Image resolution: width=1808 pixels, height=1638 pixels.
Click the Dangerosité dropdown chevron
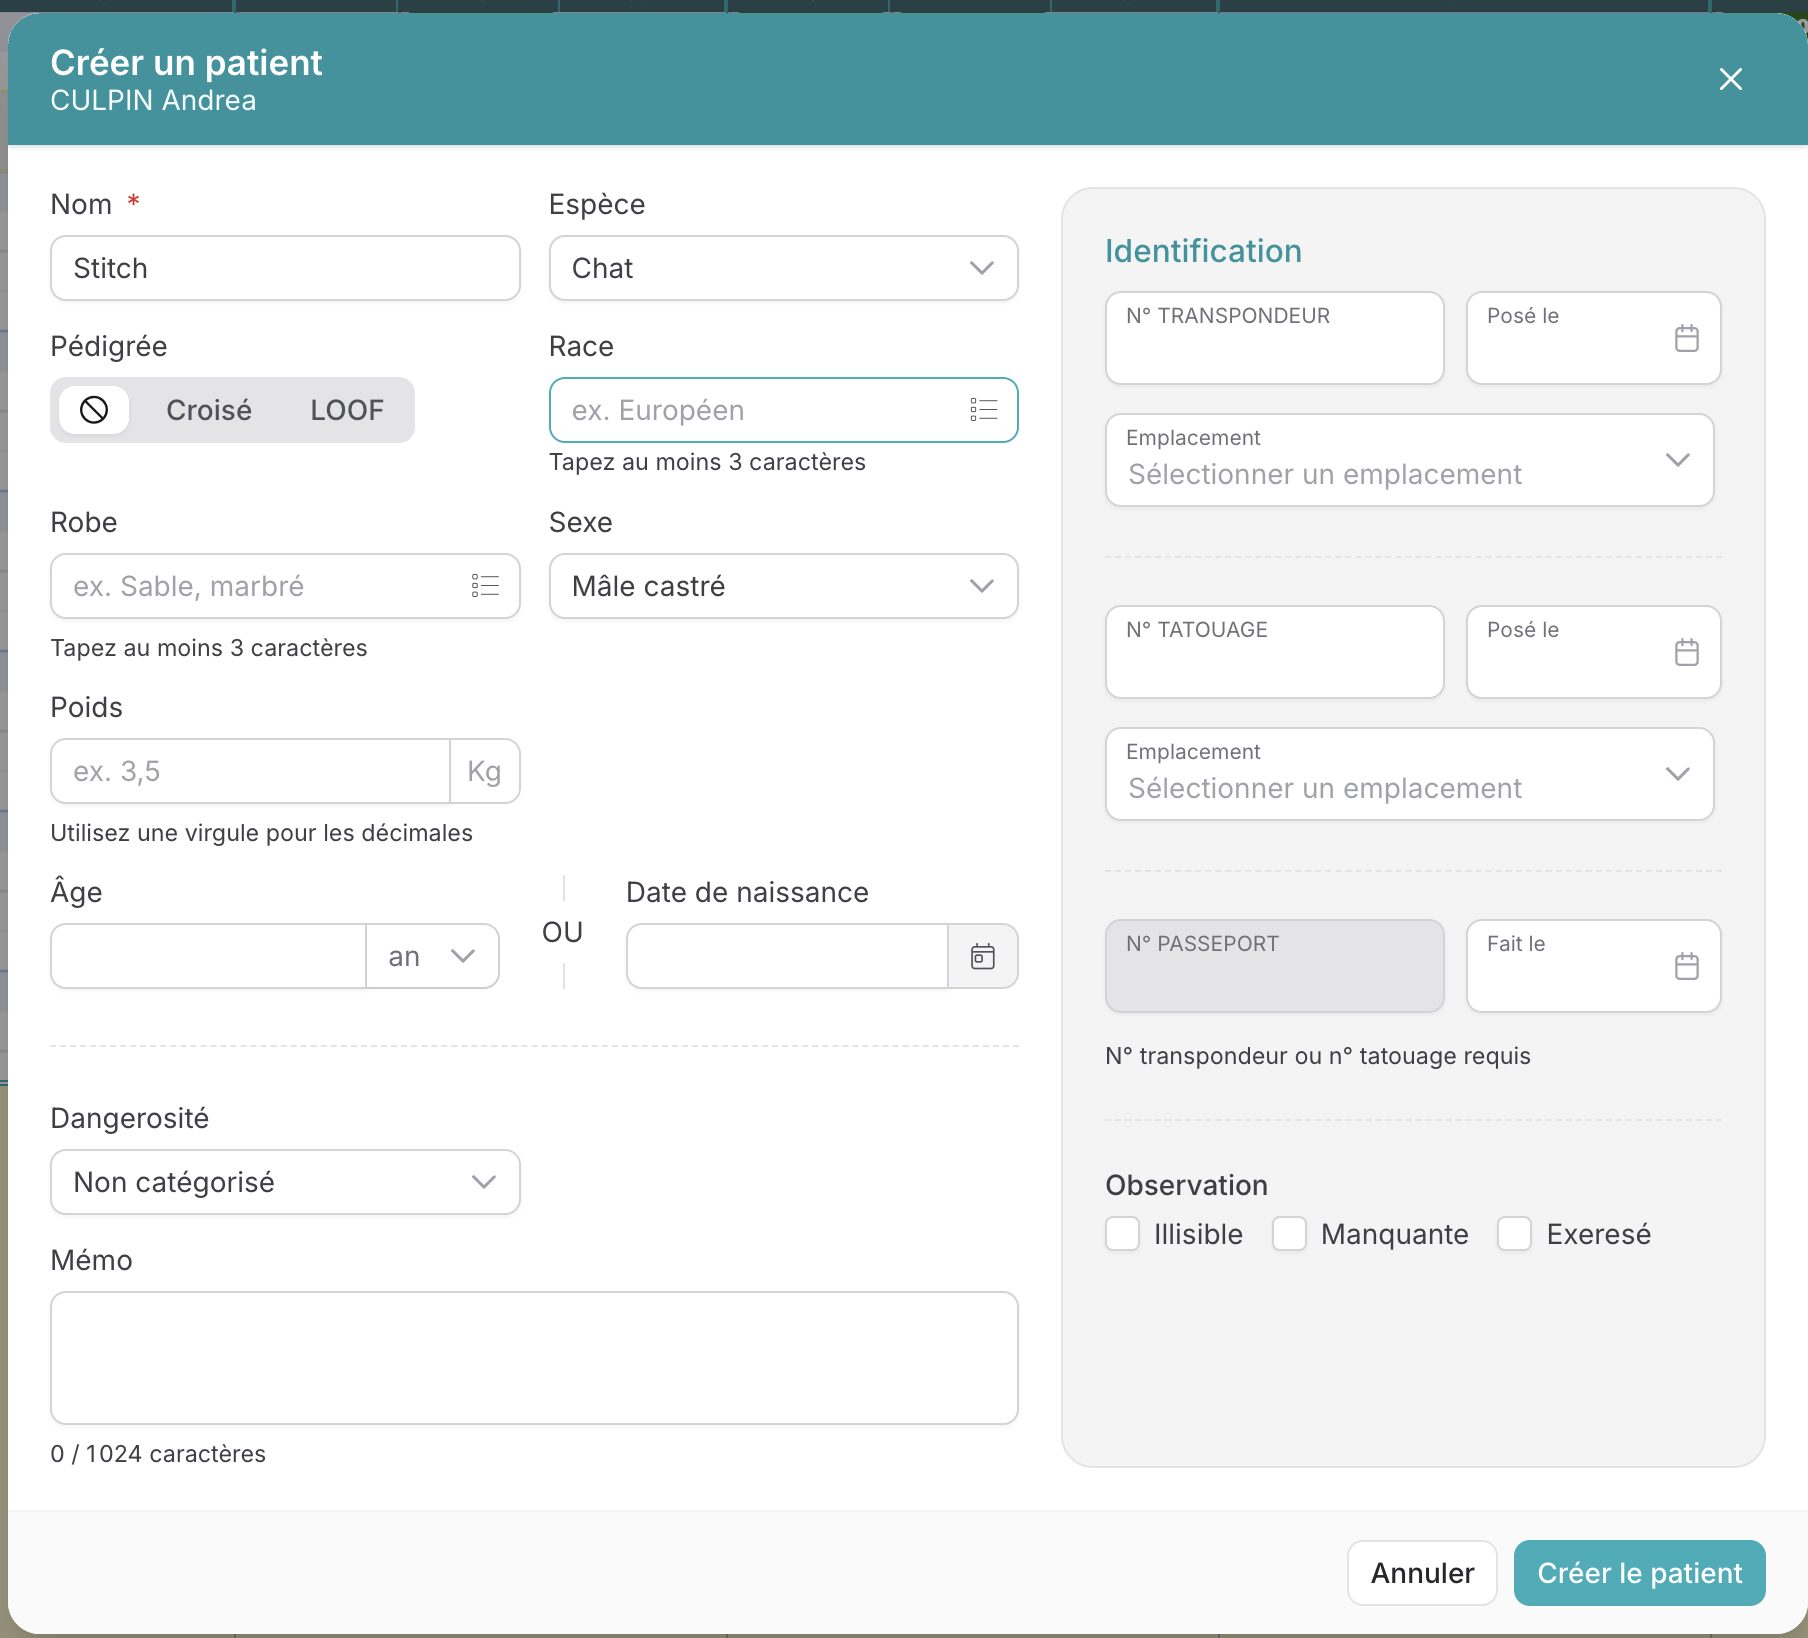[483, 1182]
